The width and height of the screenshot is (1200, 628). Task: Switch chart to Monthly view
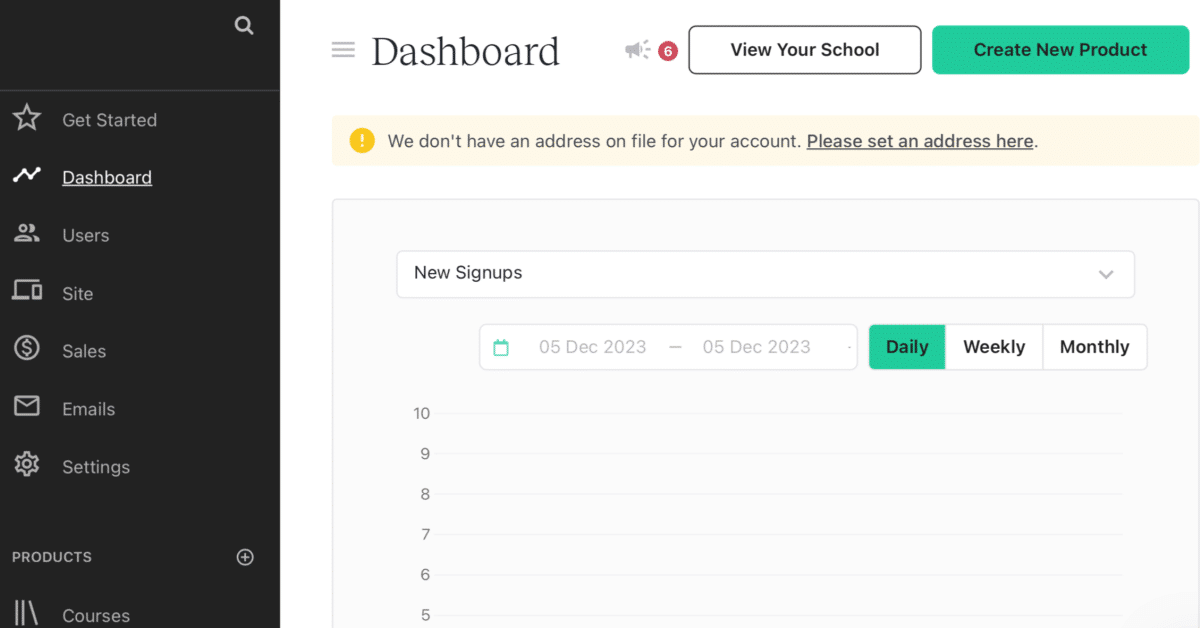(x=1095, y=347)
